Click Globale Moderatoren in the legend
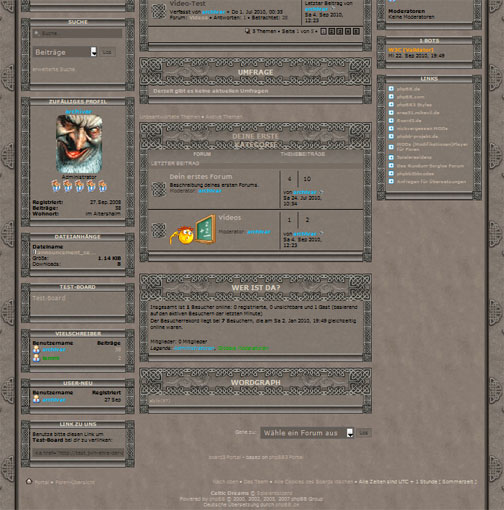The image size is (504, 510). (243, 348)
